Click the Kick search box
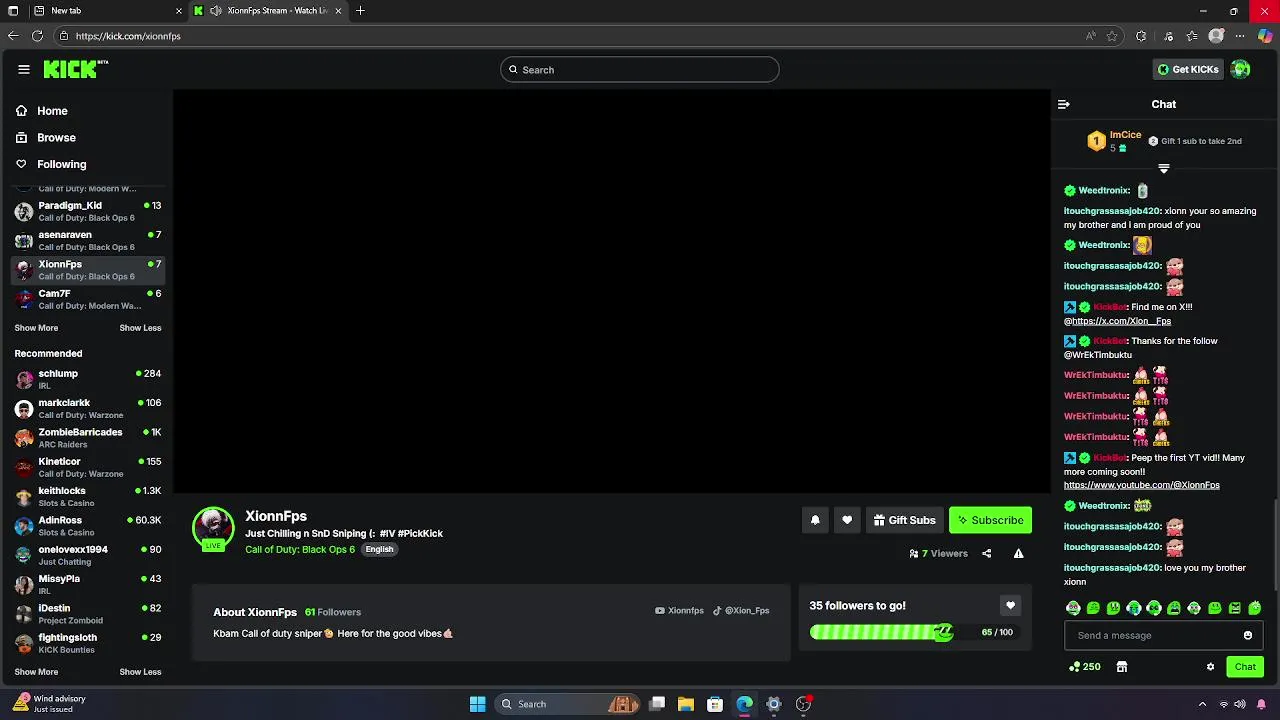The height and width of the screenshot is (720, 1280). tap(640, 69)
